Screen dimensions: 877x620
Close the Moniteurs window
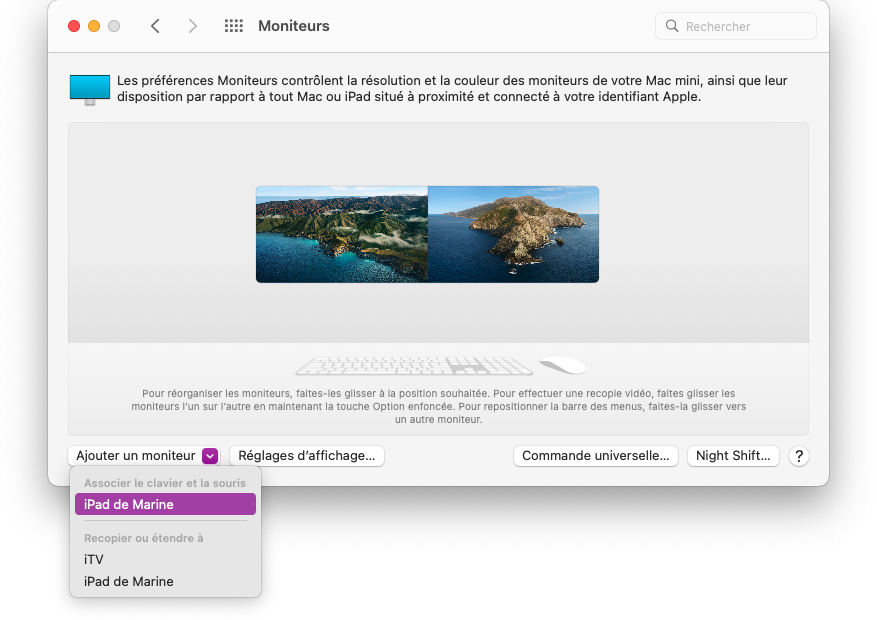coord(74,26)
